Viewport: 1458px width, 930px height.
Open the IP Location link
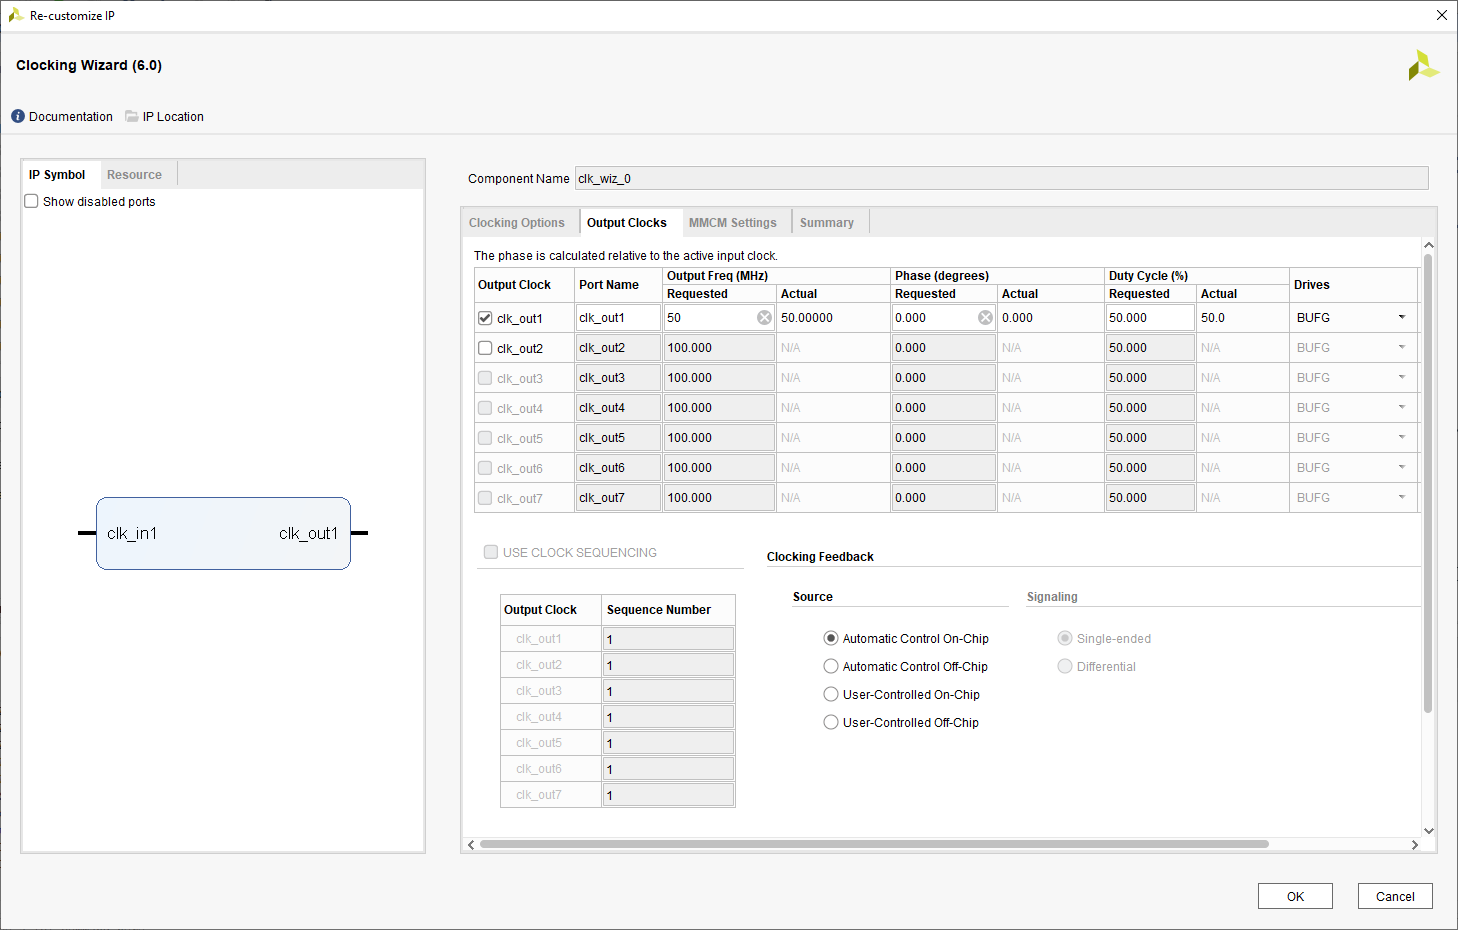[173, 117]
